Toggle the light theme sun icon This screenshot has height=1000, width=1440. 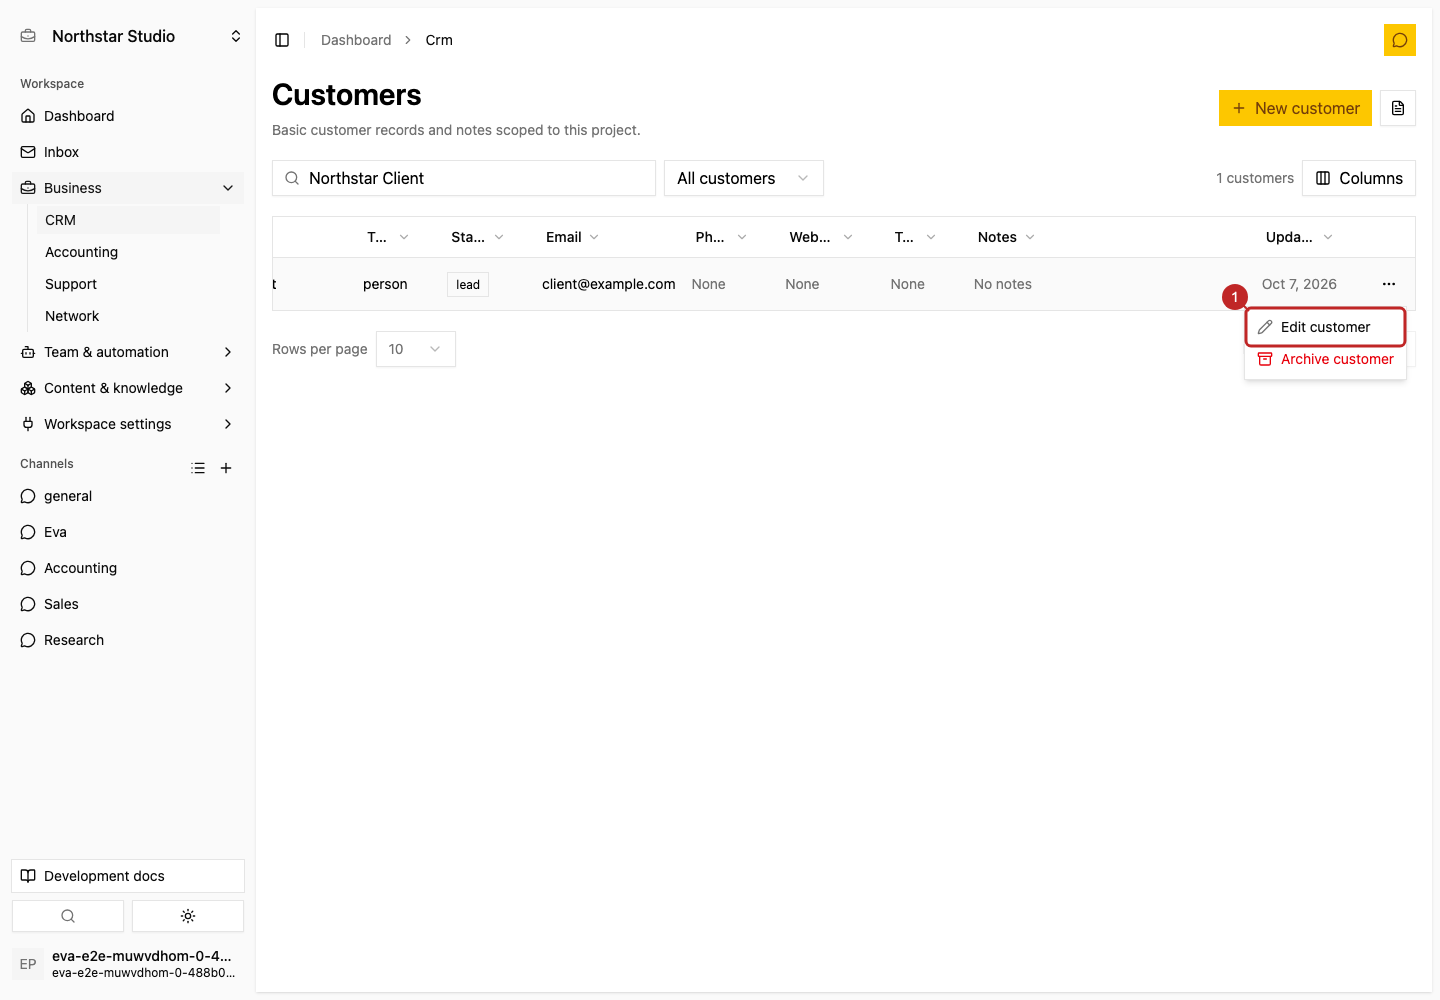pos(188,916)
